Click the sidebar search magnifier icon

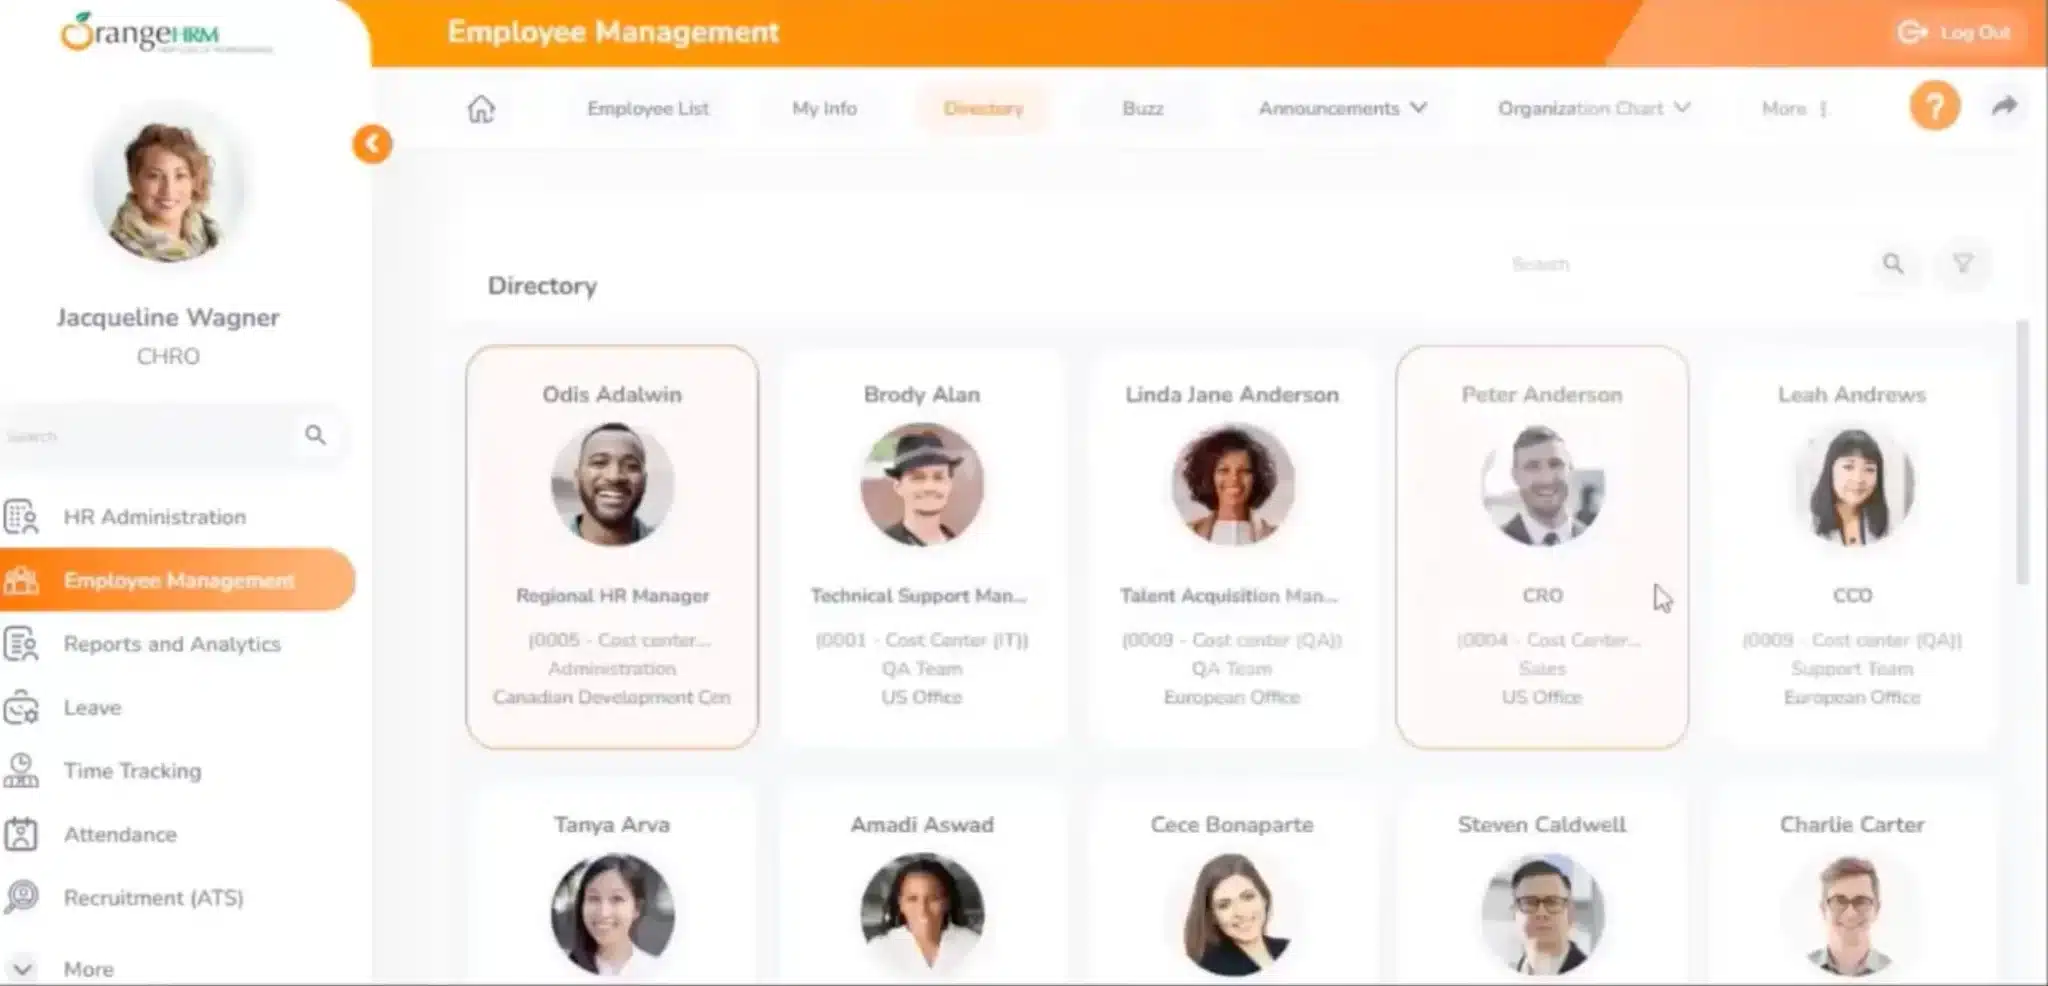[315, 435]
